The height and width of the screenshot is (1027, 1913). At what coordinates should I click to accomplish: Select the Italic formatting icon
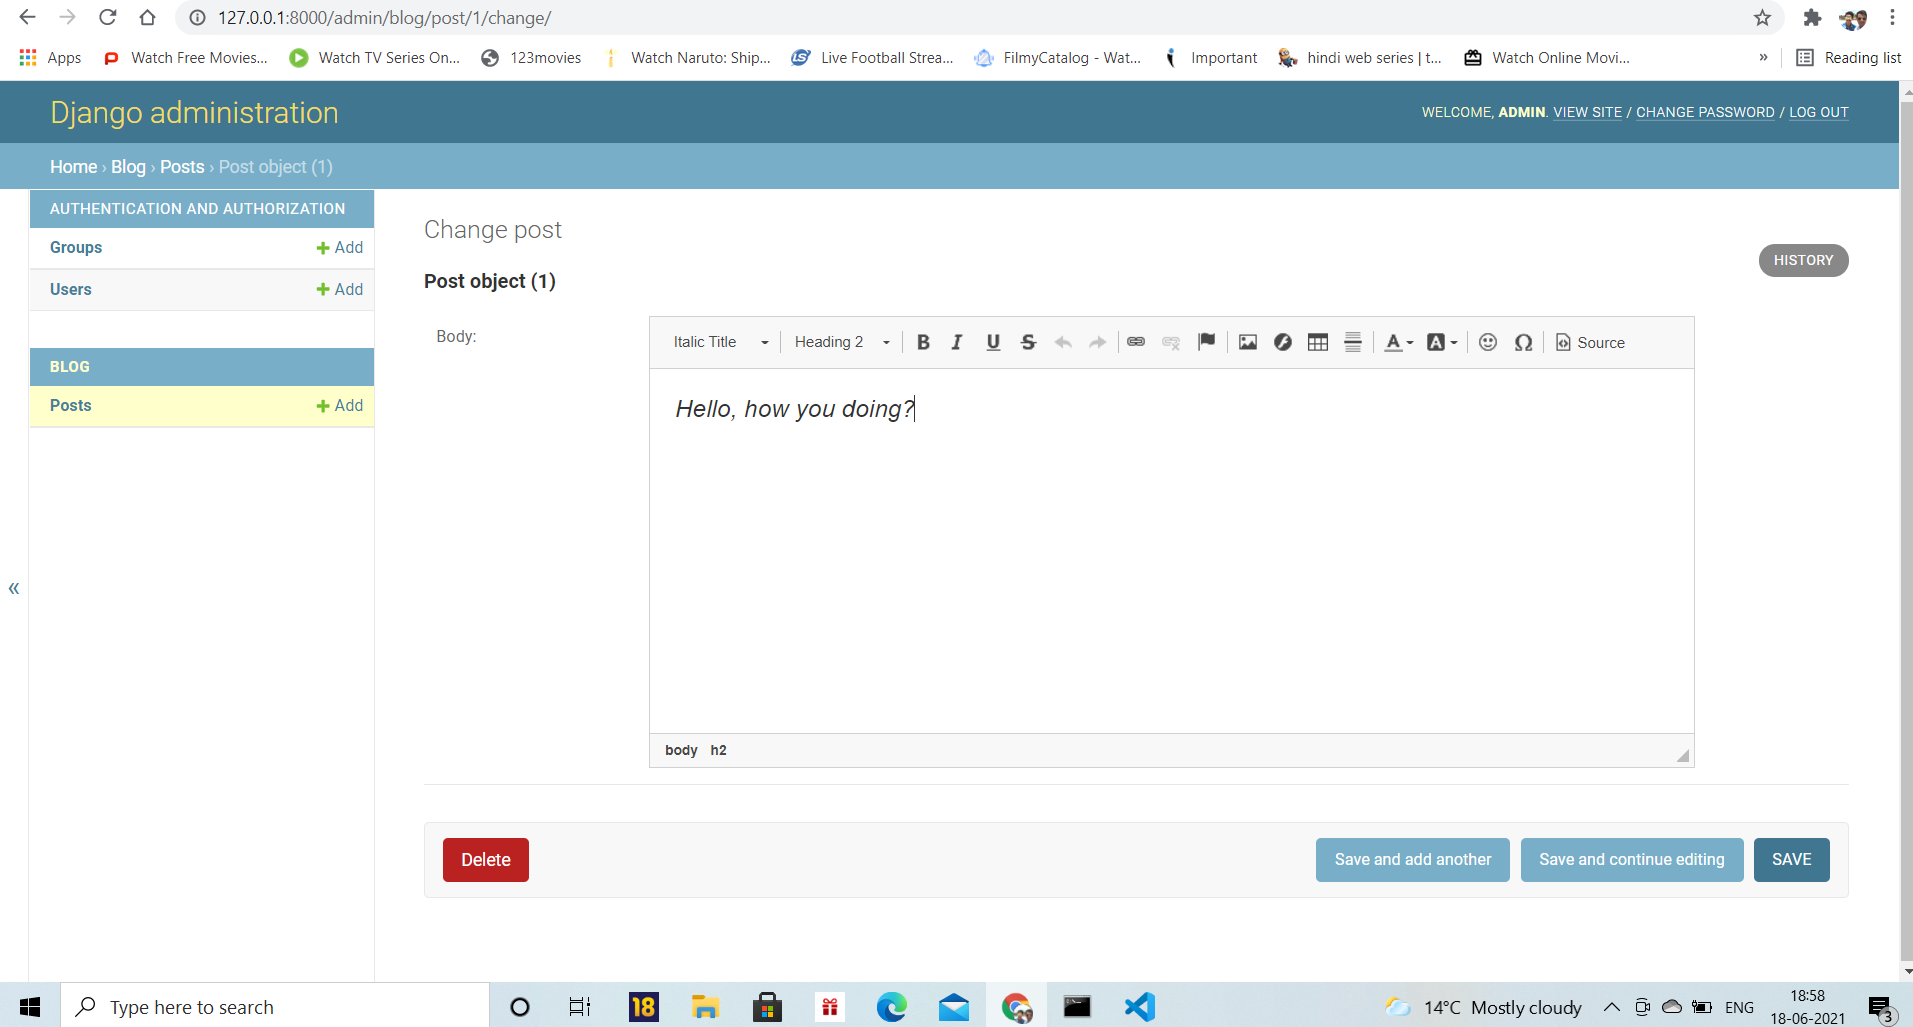(956, 342)
